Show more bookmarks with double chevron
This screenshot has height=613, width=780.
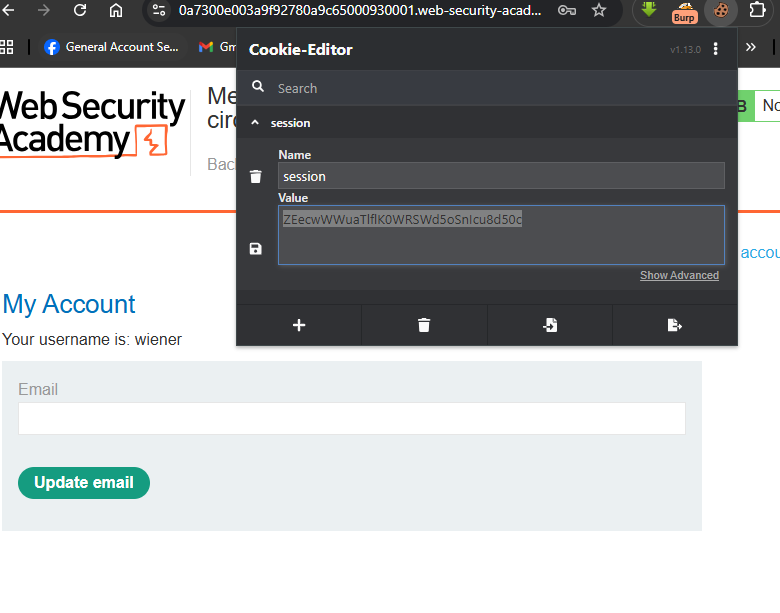(751, 47)
